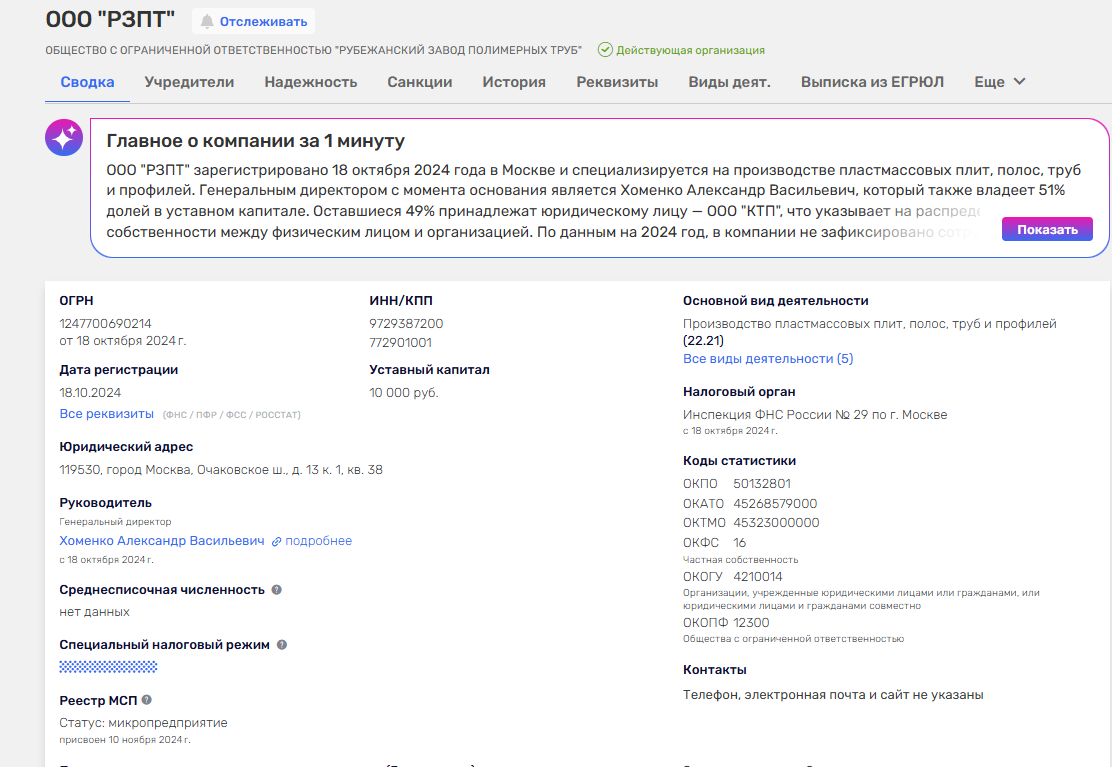Click the chain link icon before подробнее

pos(277,541)
